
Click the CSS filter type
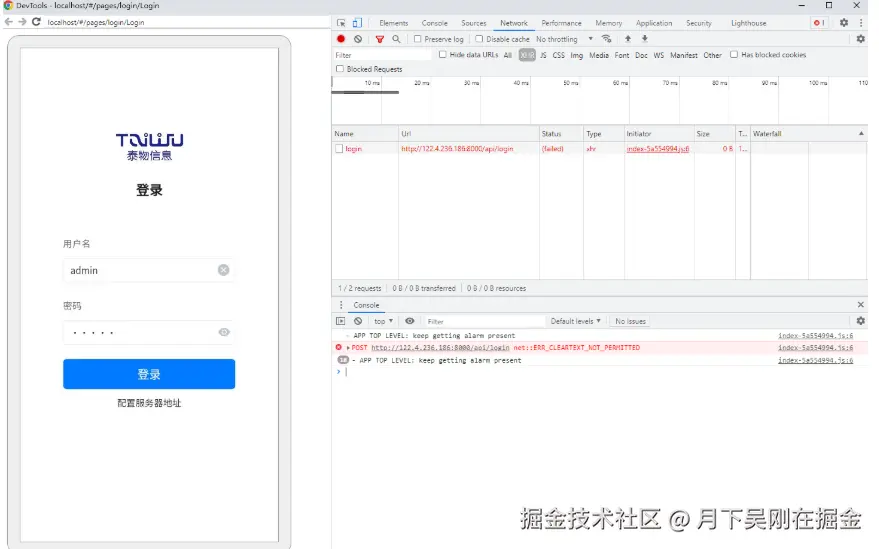pos(559,55)
